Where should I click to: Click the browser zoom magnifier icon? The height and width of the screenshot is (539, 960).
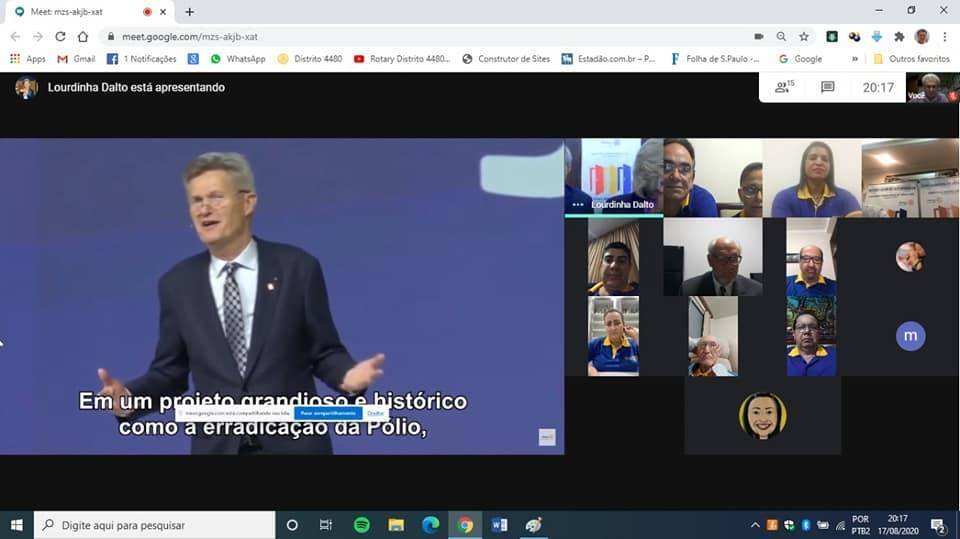click(782, 36)
